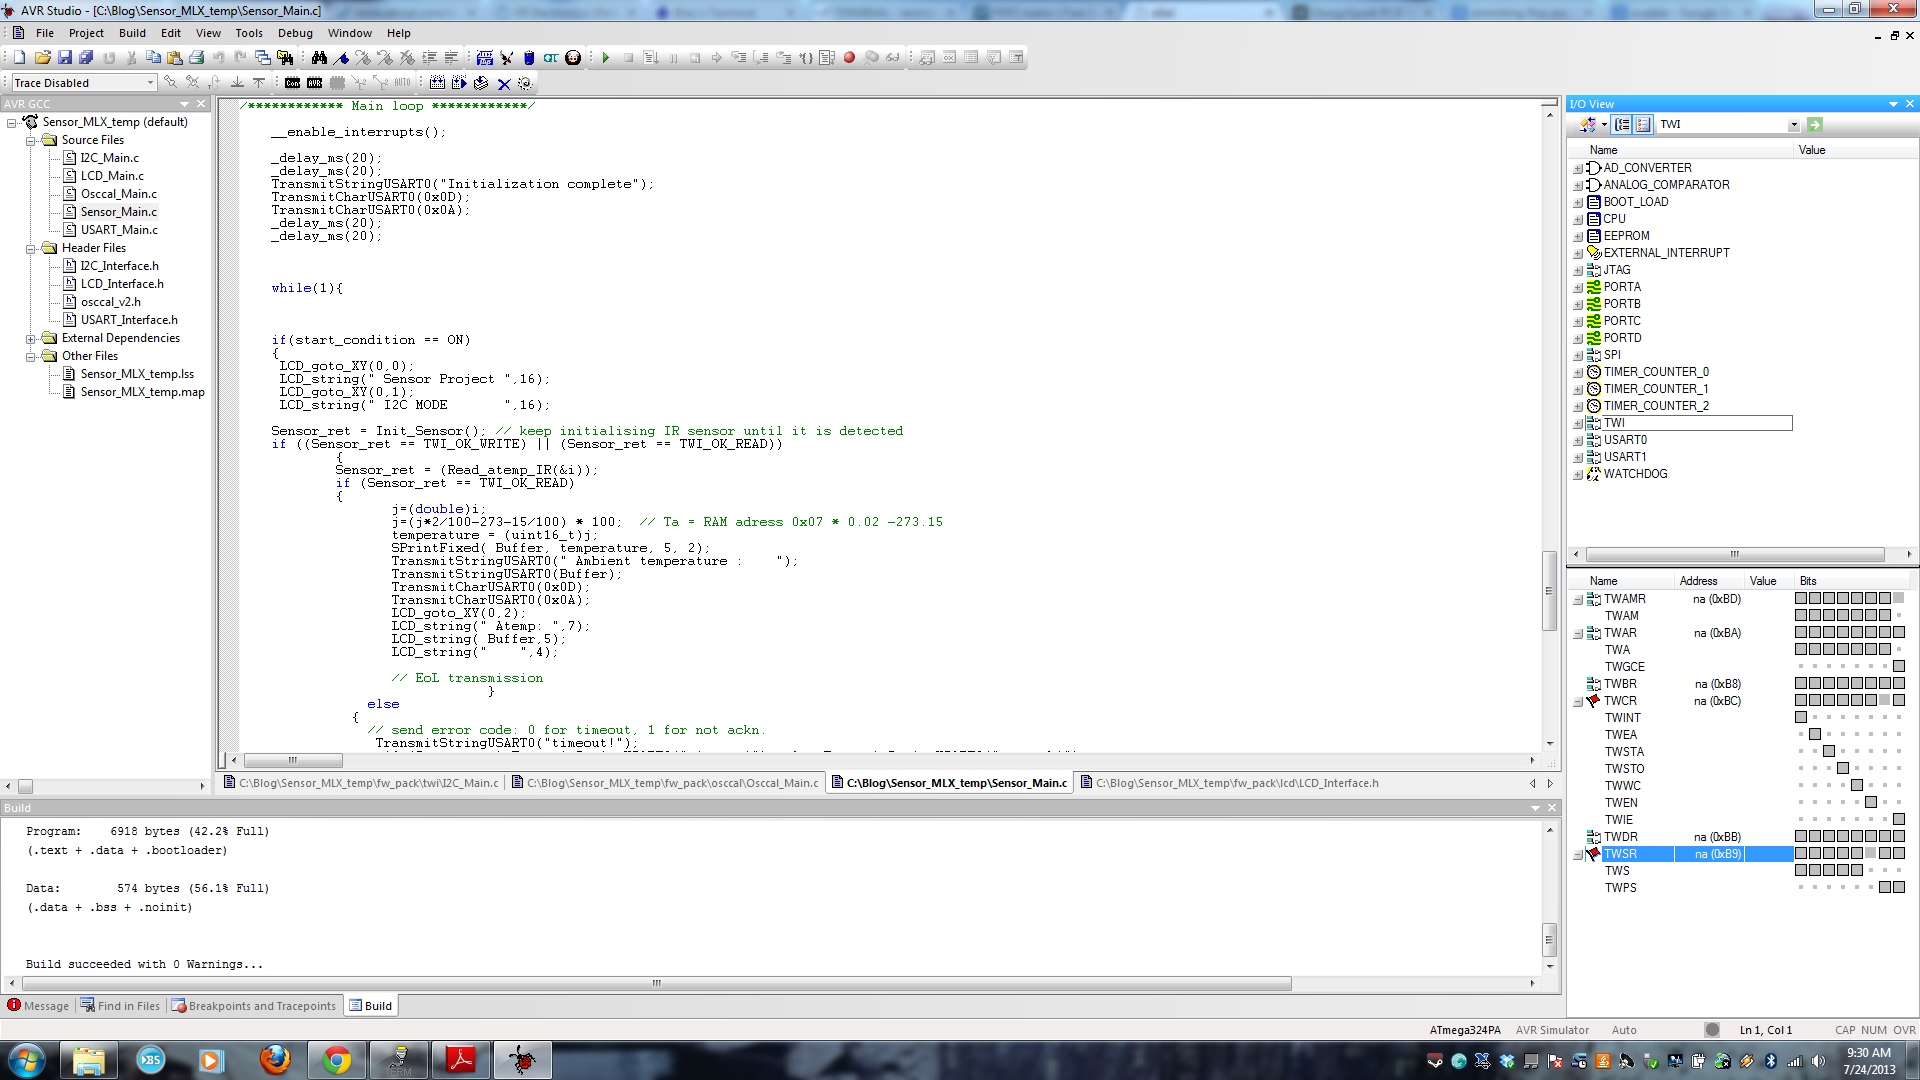Viewport: 1920px width, 1080px height.
Task: Collapse the Header Files folder
Action: click(x=31, y=249)
